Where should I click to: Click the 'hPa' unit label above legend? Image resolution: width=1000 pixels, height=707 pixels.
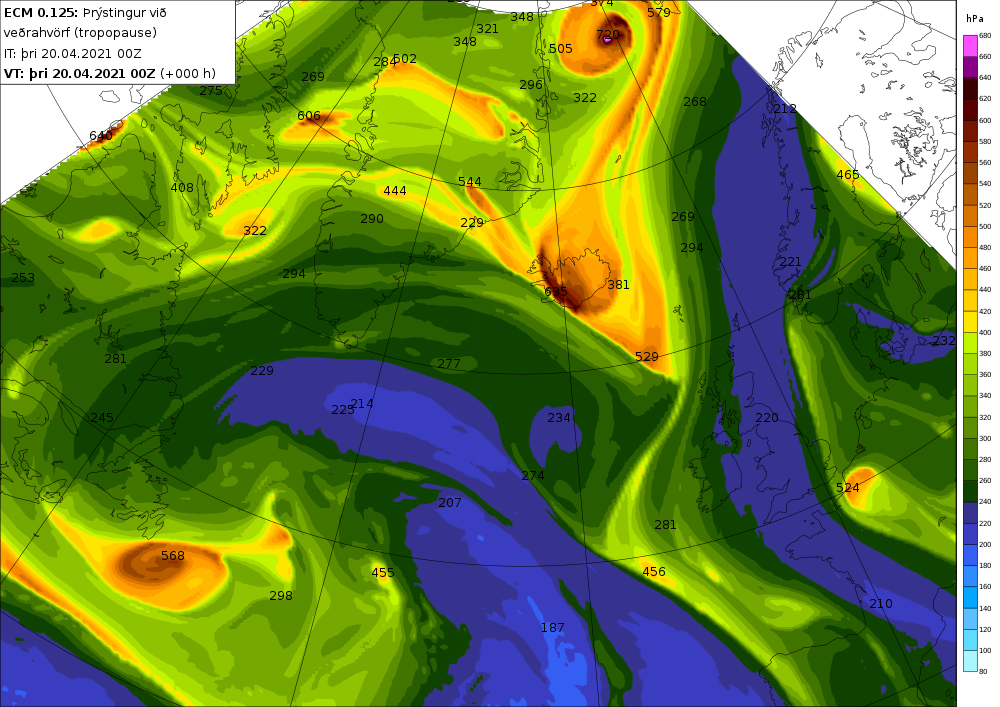974,18
